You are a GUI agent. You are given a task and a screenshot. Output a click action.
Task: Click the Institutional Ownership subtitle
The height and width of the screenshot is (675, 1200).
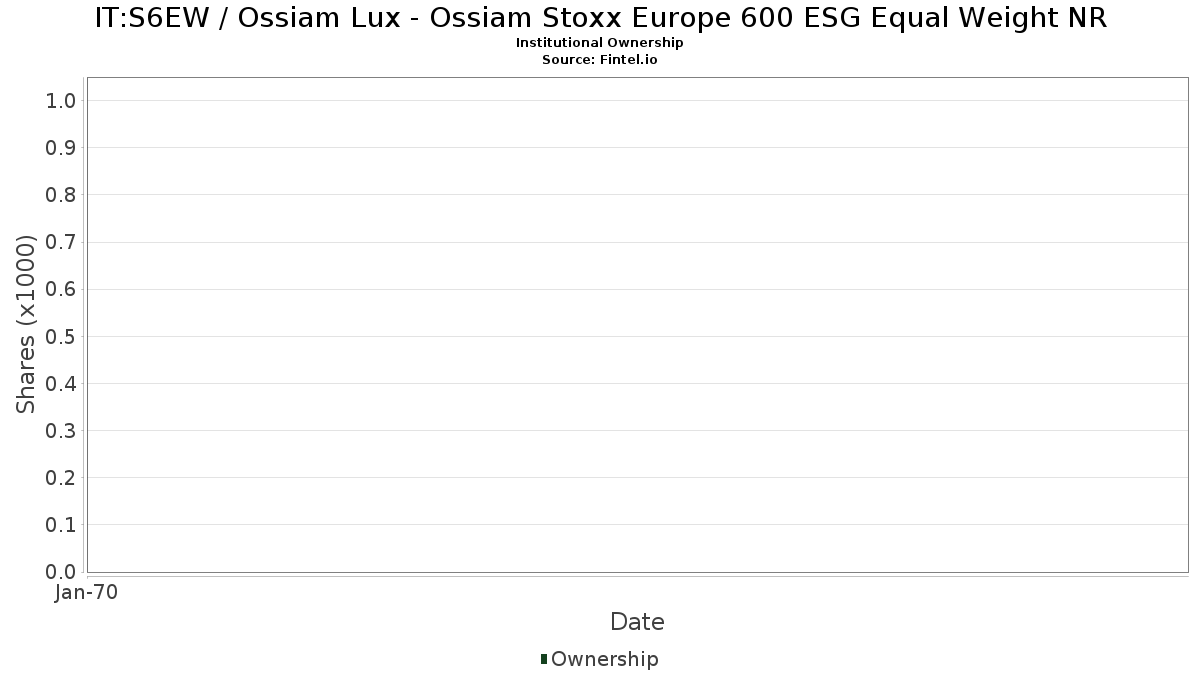click(600, 43)
